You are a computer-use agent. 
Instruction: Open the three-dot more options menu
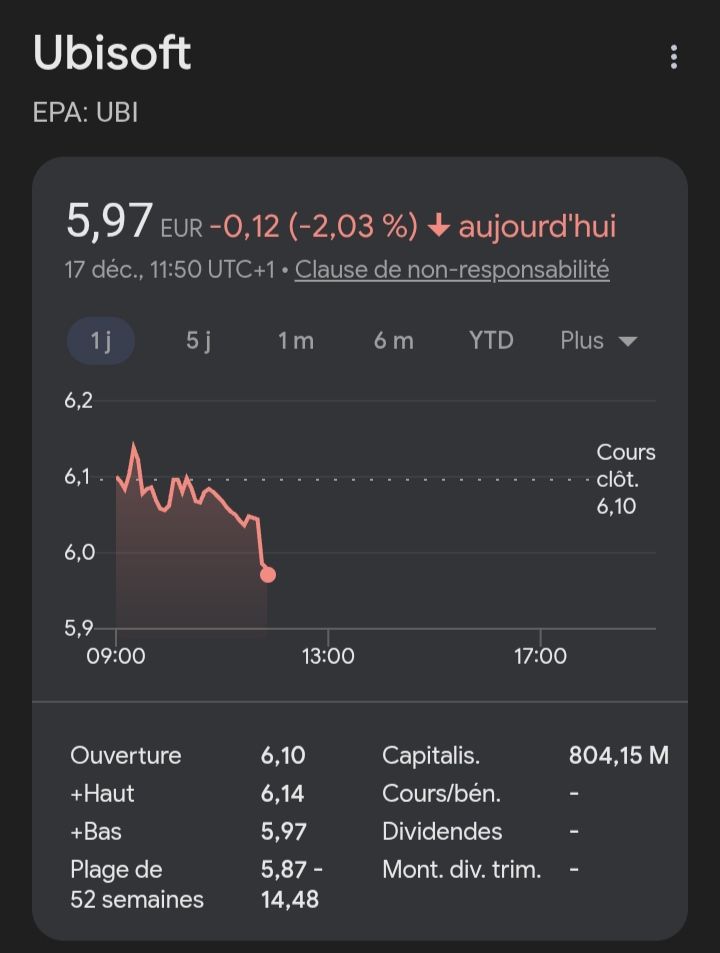(674, 57)
